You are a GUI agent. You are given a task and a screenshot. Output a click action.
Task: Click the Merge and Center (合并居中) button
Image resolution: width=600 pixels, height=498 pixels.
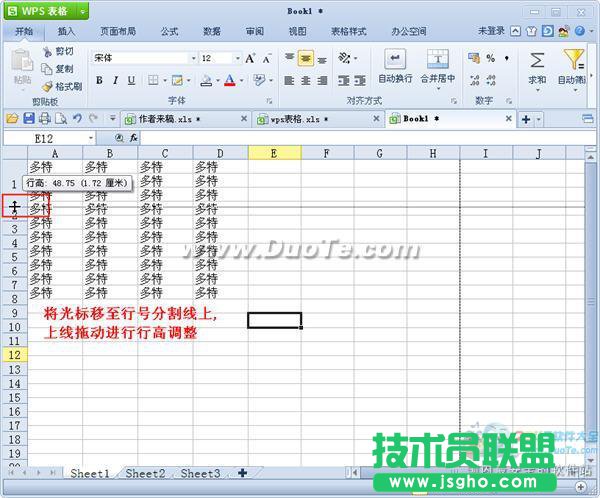click(x=437, y=65)
